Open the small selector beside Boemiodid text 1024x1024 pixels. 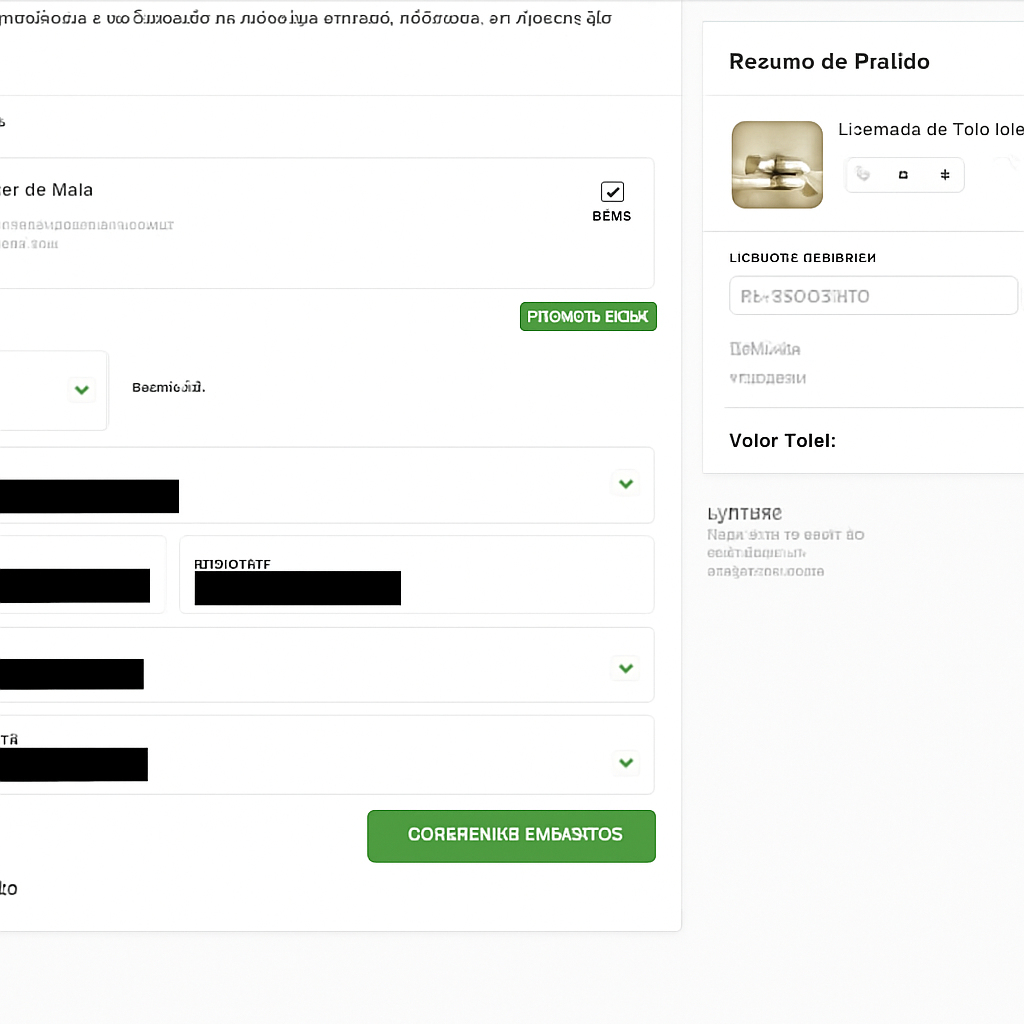82,390
